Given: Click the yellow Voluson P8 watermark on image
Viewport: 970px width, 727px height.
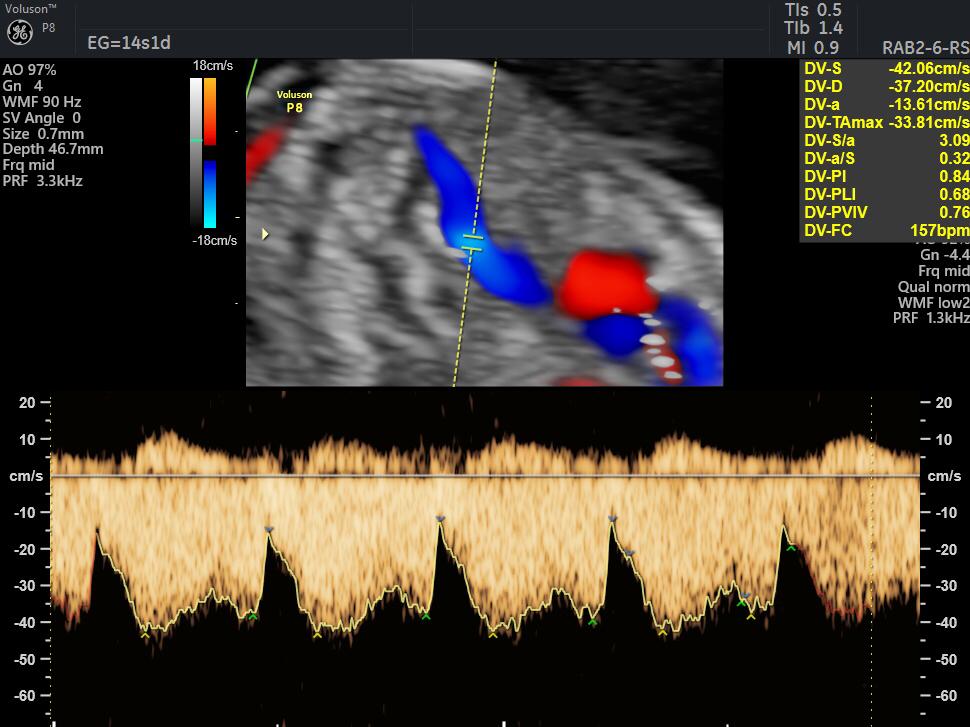Looking at the screenshot, I should coord(294,101).
